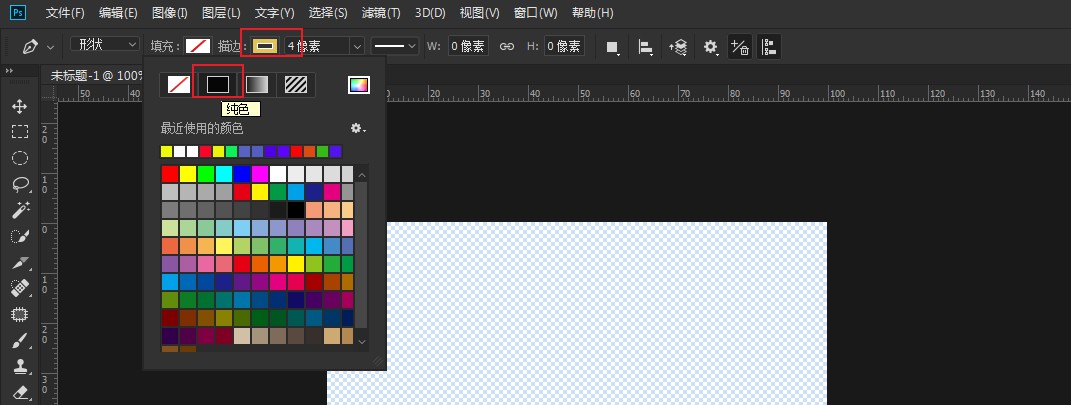Open the 帮助(H) menu
Image resolution: width=1071 pixels, height=405 pixels.
(x=592, y=13)
